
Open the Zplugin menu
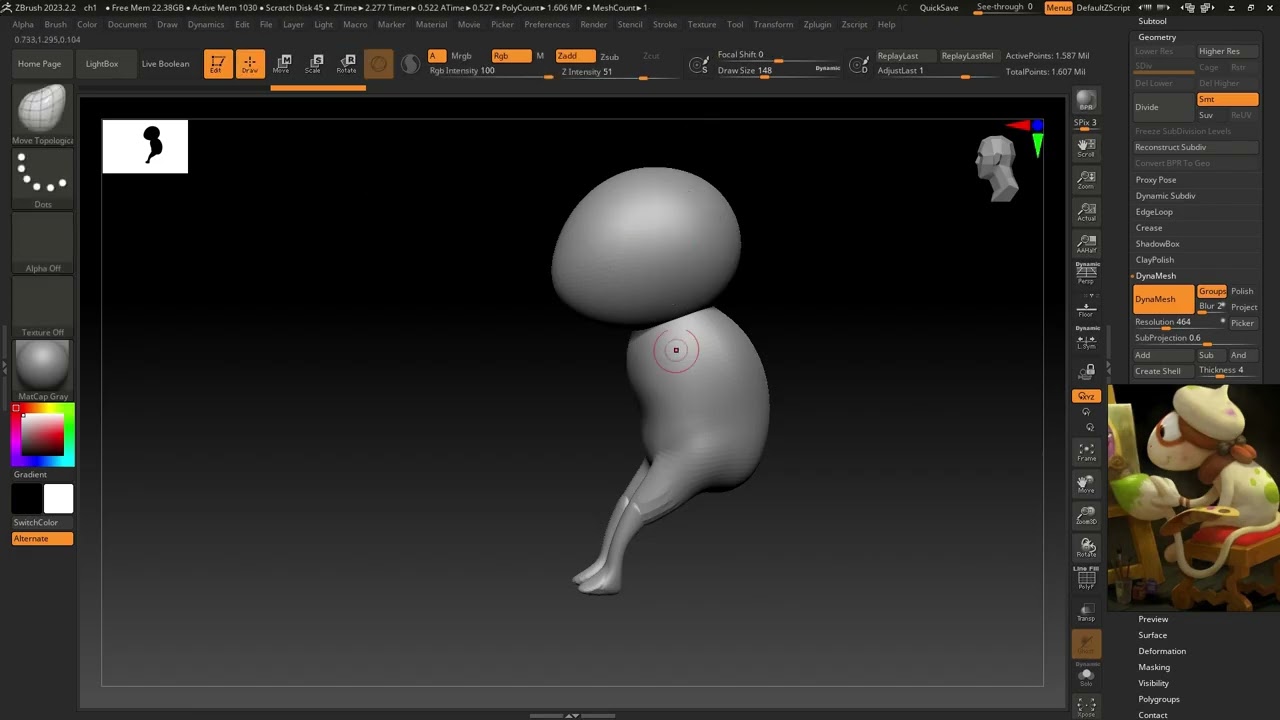point(817,24)
